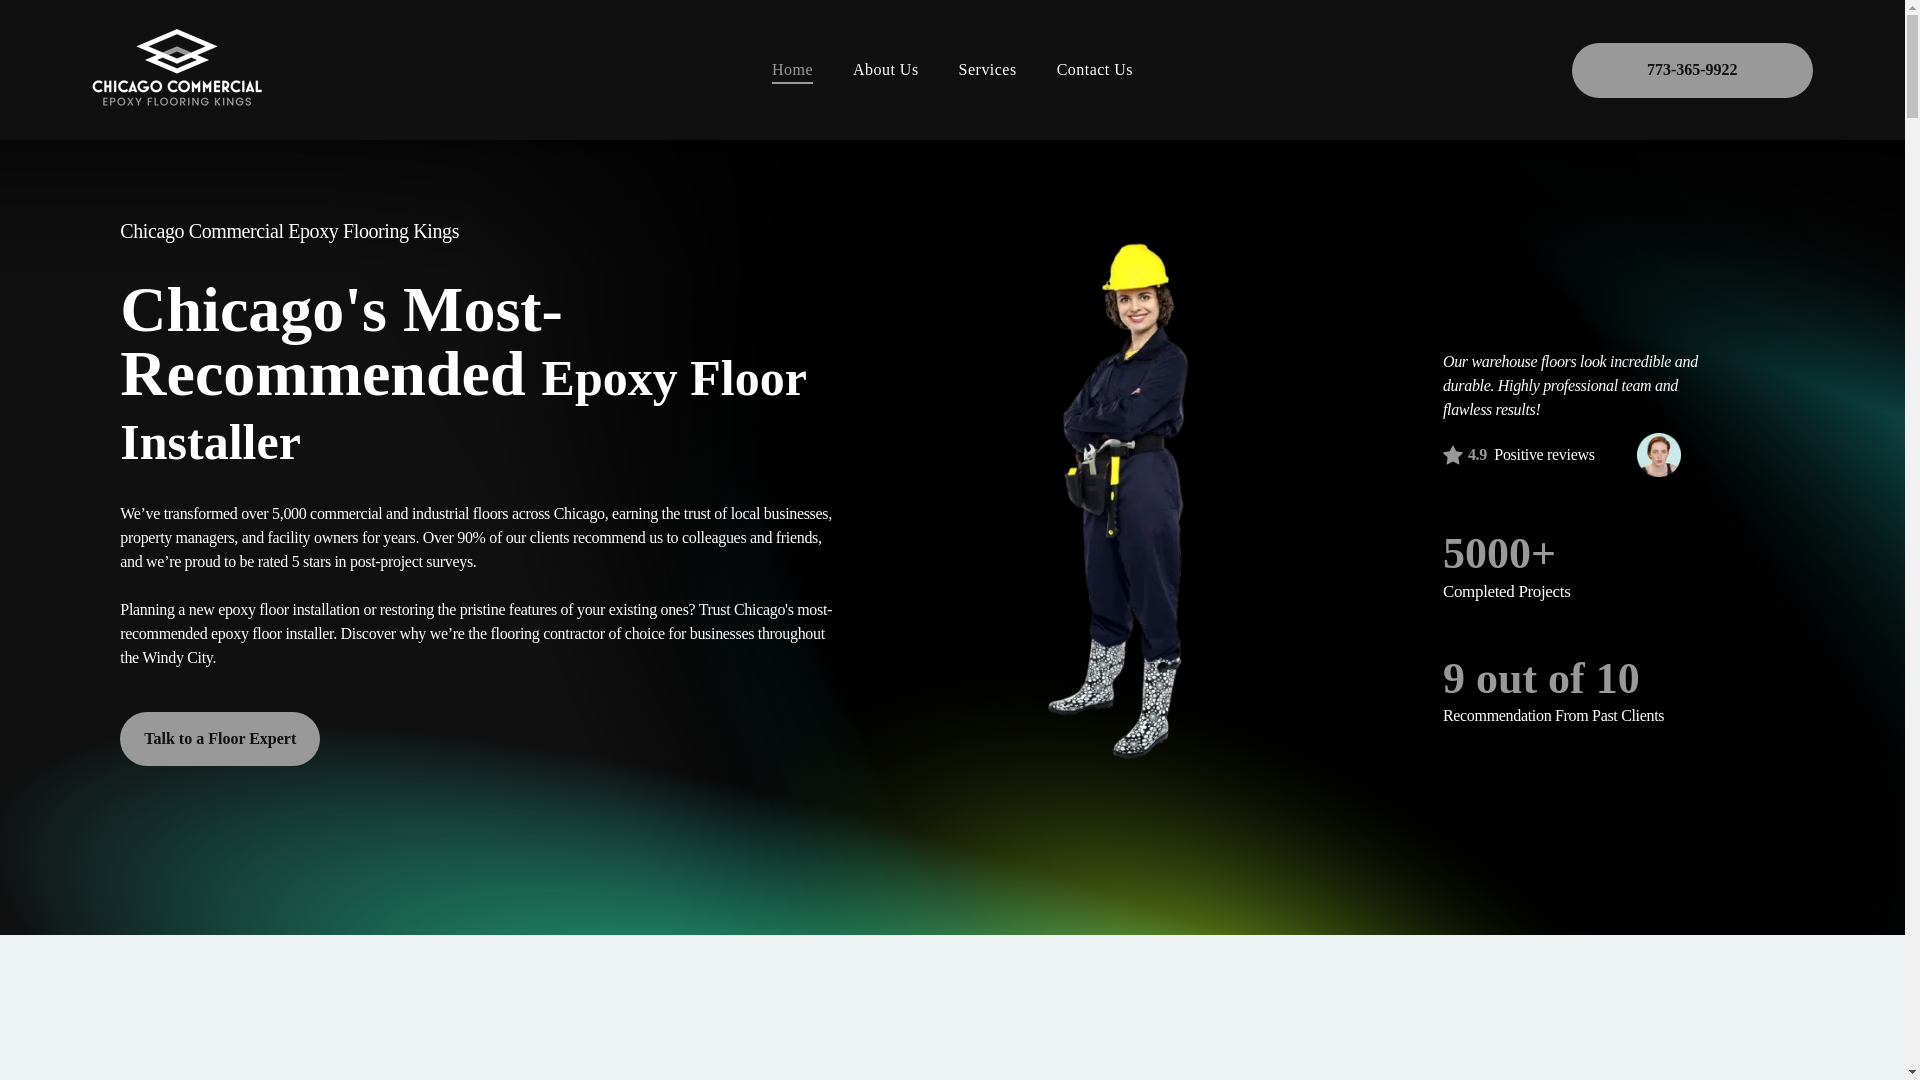Open the Home menu item
Image resolution: width=1920 pixels, height=1080 pixels.
tap(792, 70)
